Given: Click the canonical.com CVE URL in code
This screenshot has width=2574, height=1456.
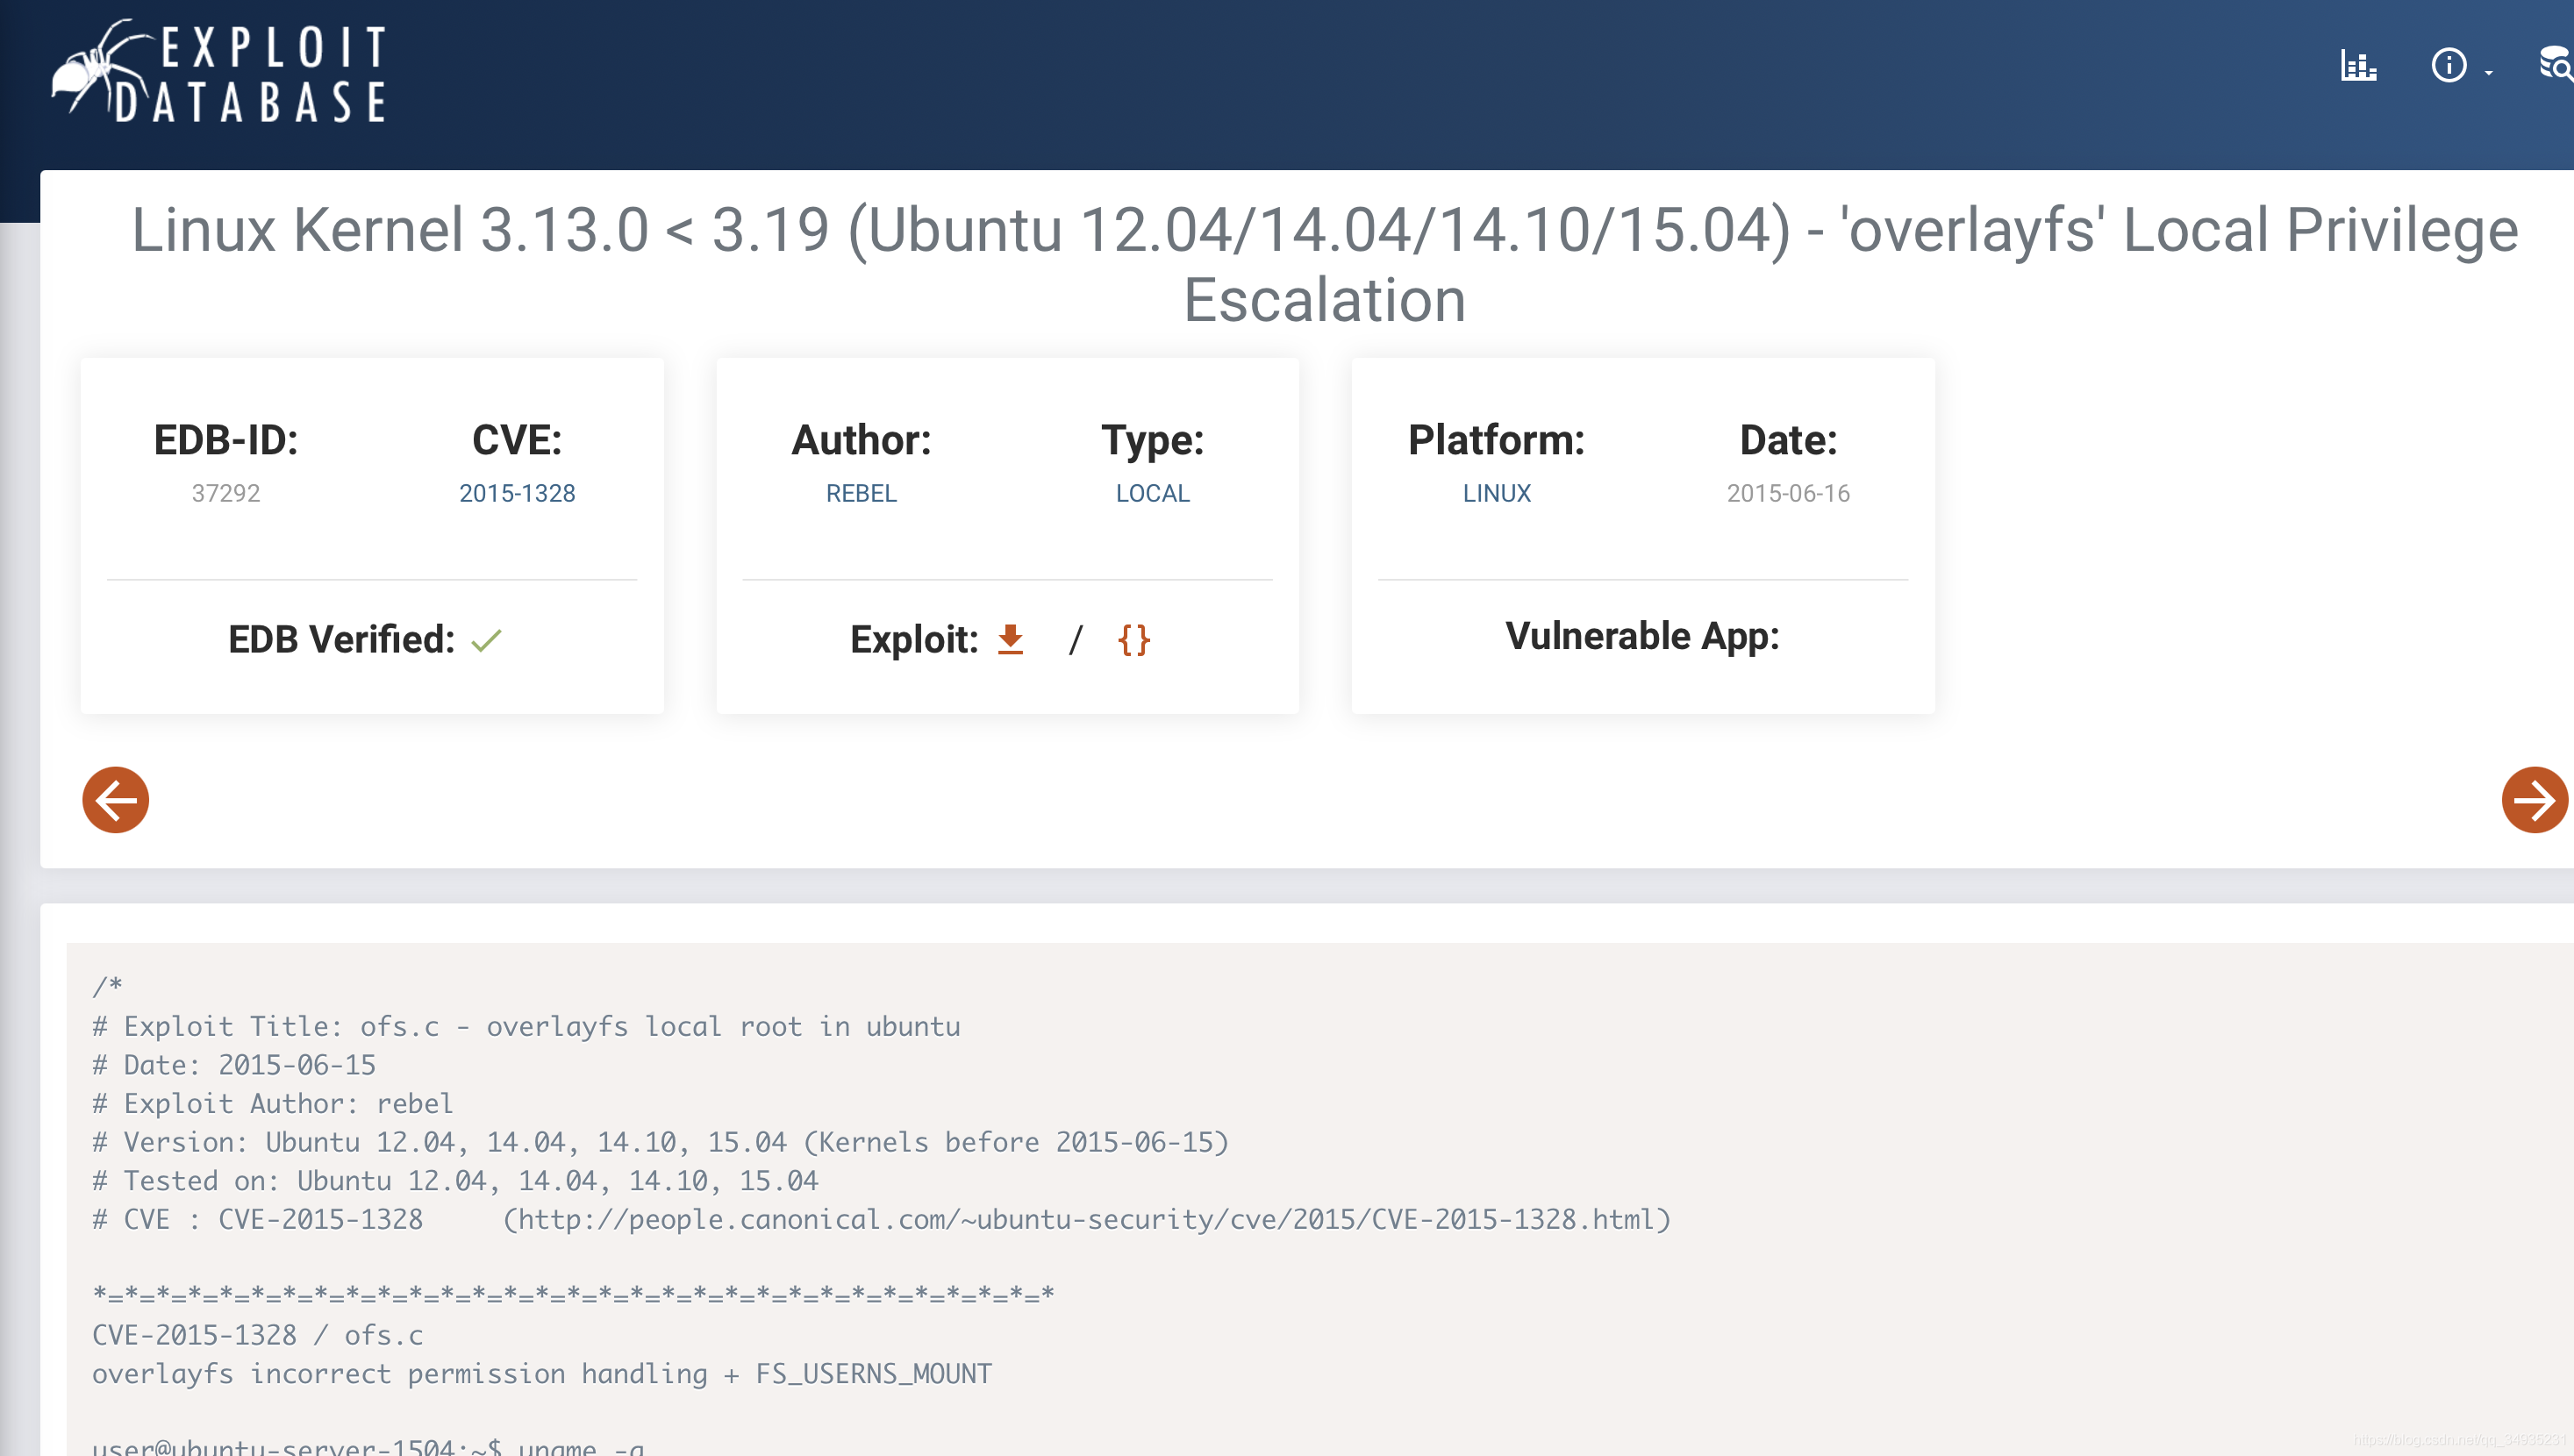Looking at the screenshot, I should click(1088, 1219).
